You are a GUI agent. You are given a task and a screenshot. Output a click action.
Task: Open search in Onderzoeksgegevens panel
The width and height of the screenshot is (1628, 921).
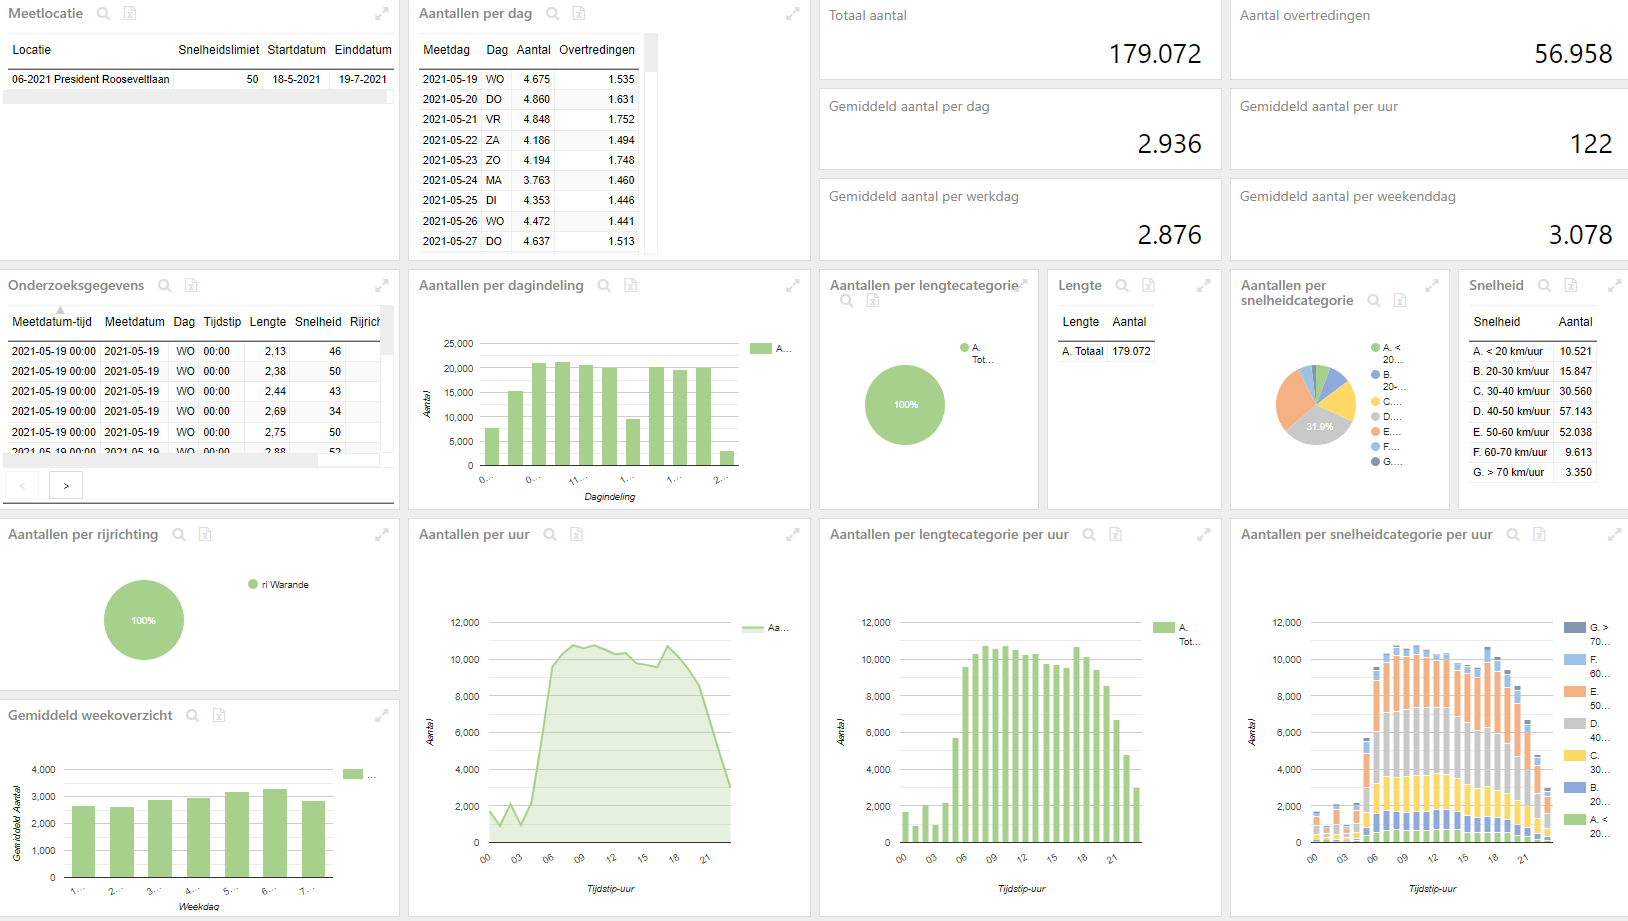[164, 286]
